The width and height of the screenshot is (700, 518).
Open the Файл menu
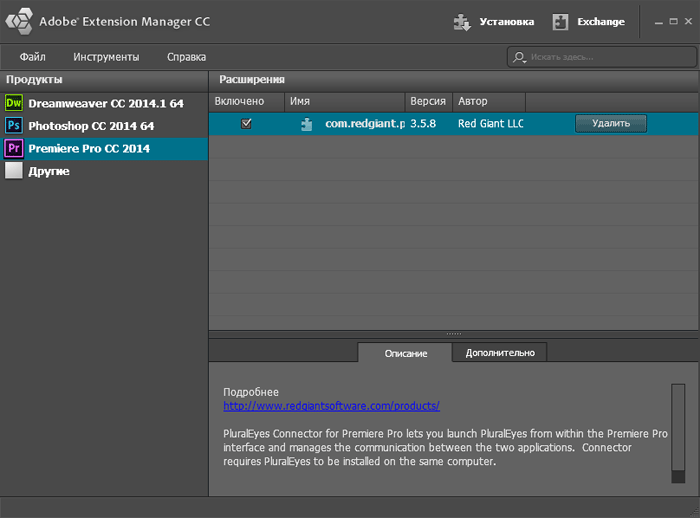[33, 57]
